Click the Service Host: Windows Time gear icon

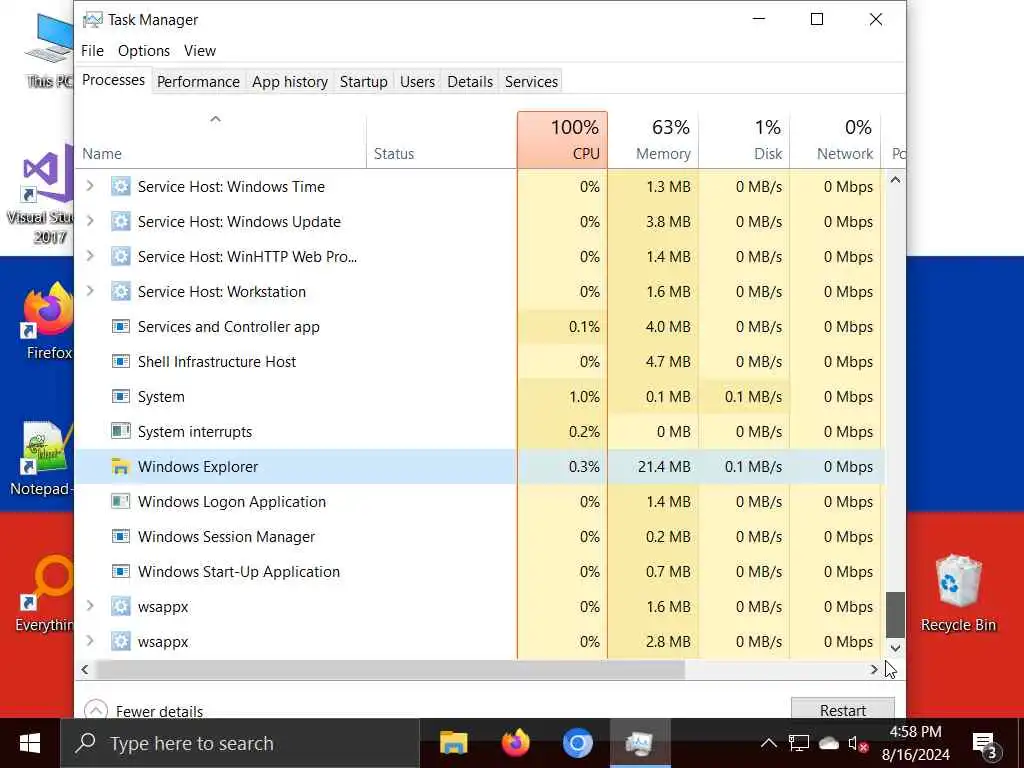click(x=121, y=187)
